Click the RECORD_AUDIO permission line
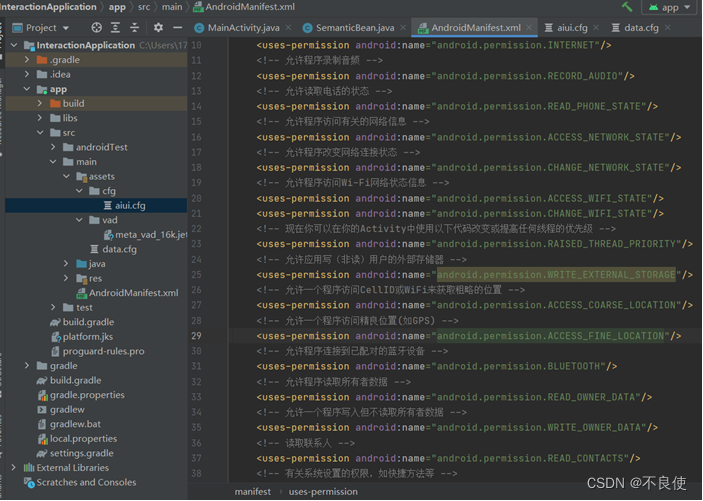The image size is (703, 501). point(445,76)
